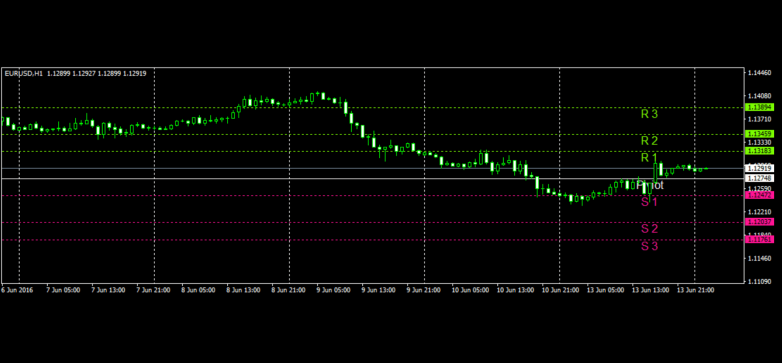Click the 1.11460 price axis value
This screenshot has width=782, height=363.
tap(759, 258)
